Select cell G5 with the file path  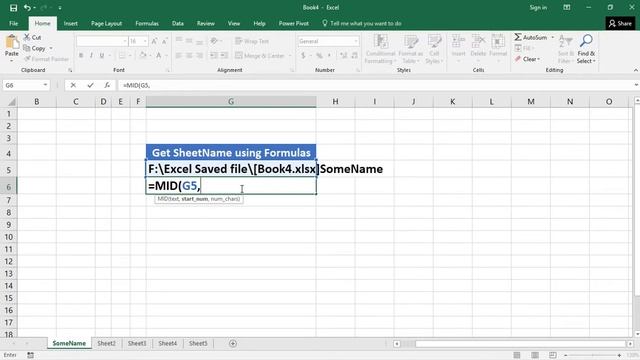231,169
